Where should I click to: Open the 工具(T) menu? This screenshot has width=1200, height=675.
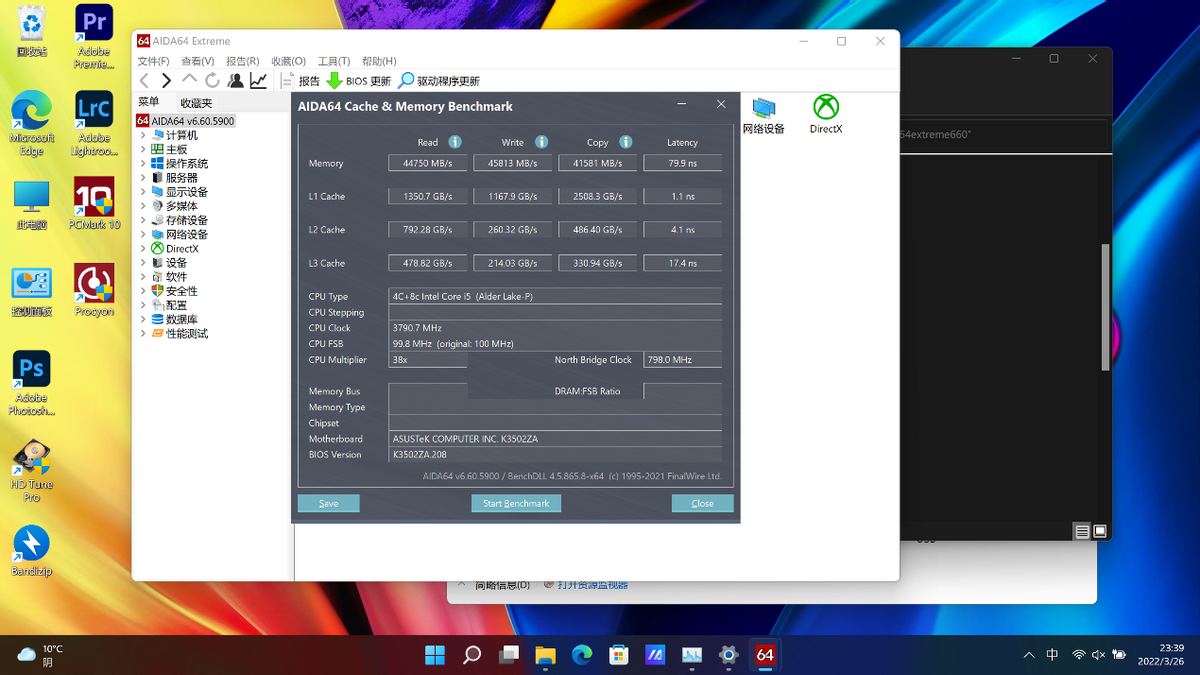point(334,61)
